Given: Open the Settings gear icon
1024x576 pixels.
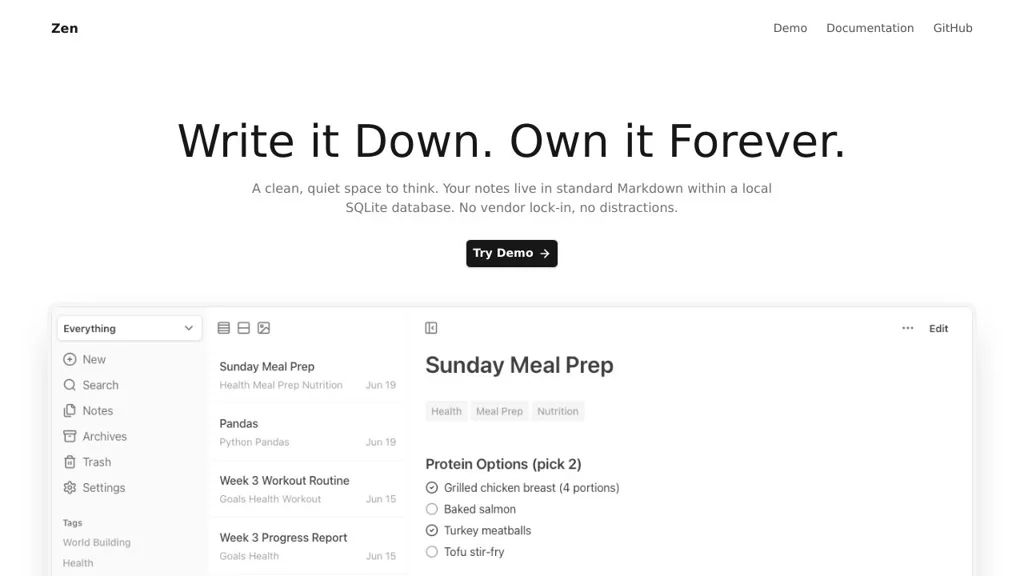Looking at the screenshot, I should (x=70, y=488).
